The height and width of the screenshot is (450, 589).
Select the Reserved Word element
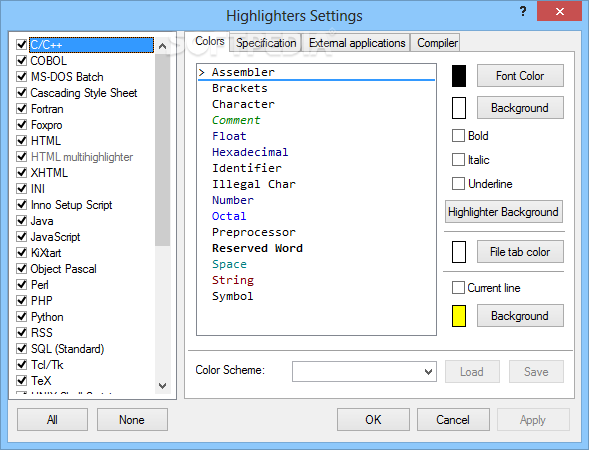tap(257, 248)
